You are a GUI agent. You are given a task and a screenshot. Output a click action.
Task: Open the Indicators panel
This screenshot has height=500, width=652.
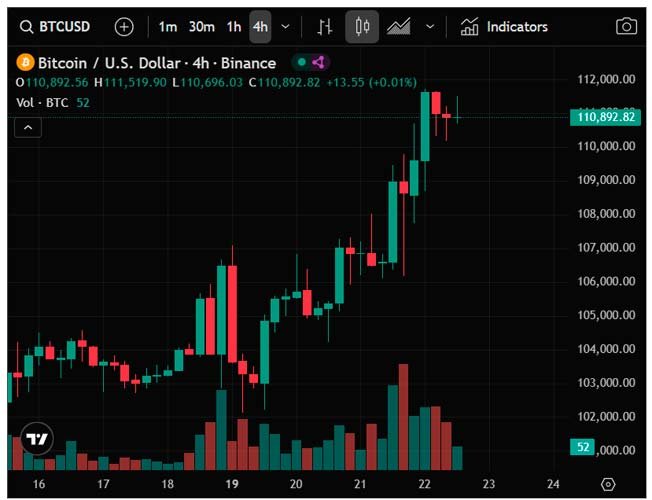504,27
